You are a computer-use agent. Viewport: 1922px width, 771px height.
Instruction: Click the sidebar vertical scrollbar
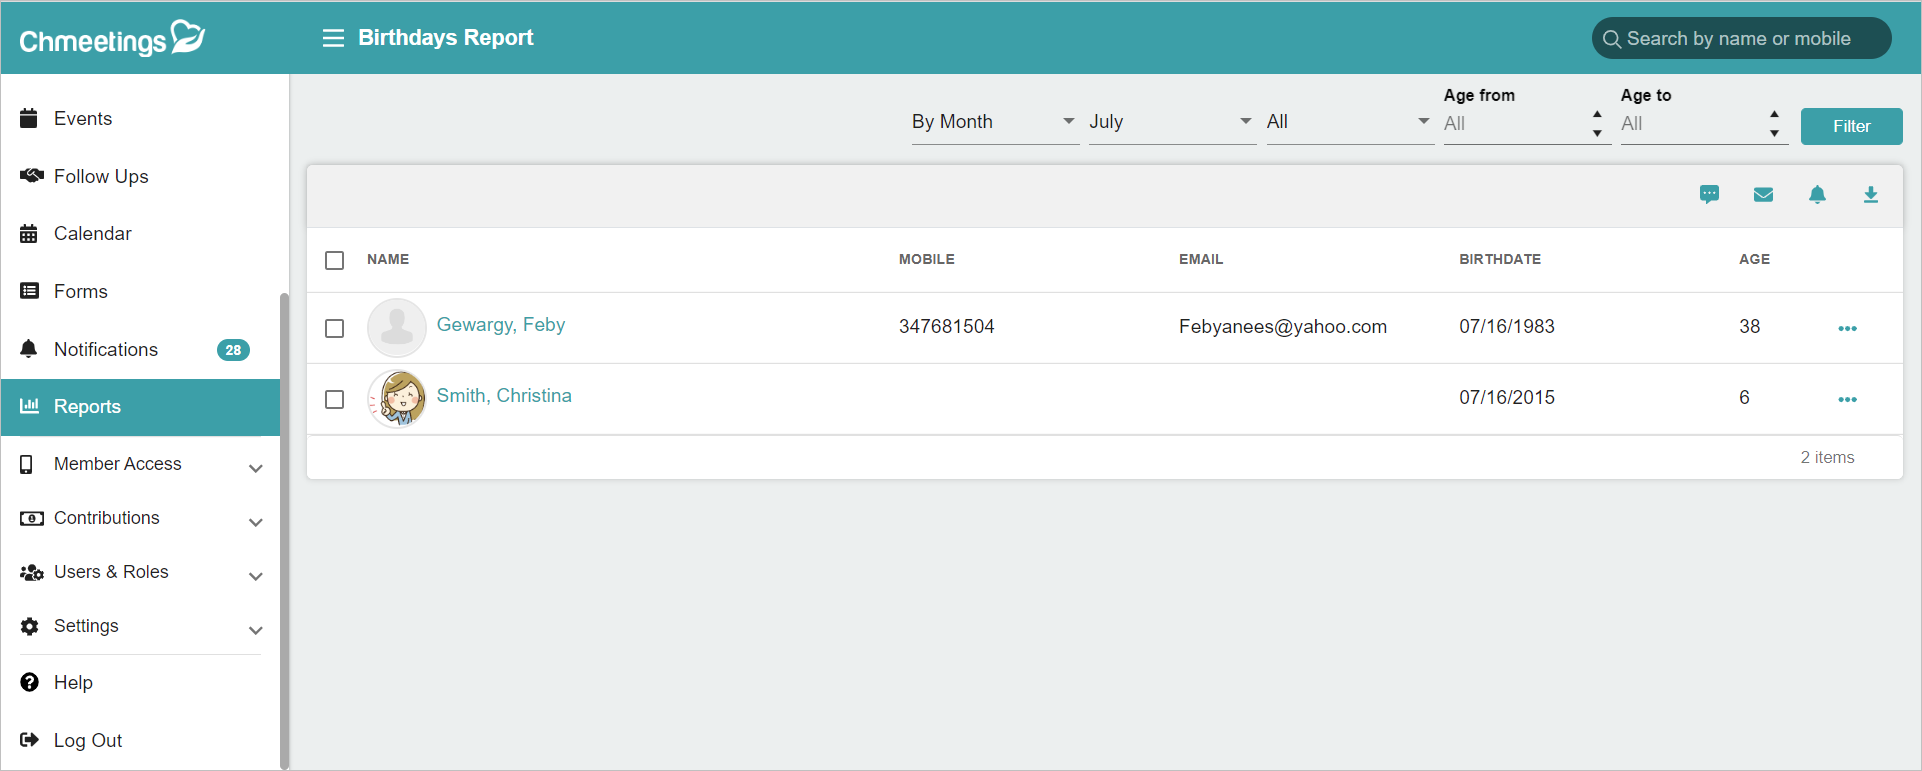(x=284, y=530)
